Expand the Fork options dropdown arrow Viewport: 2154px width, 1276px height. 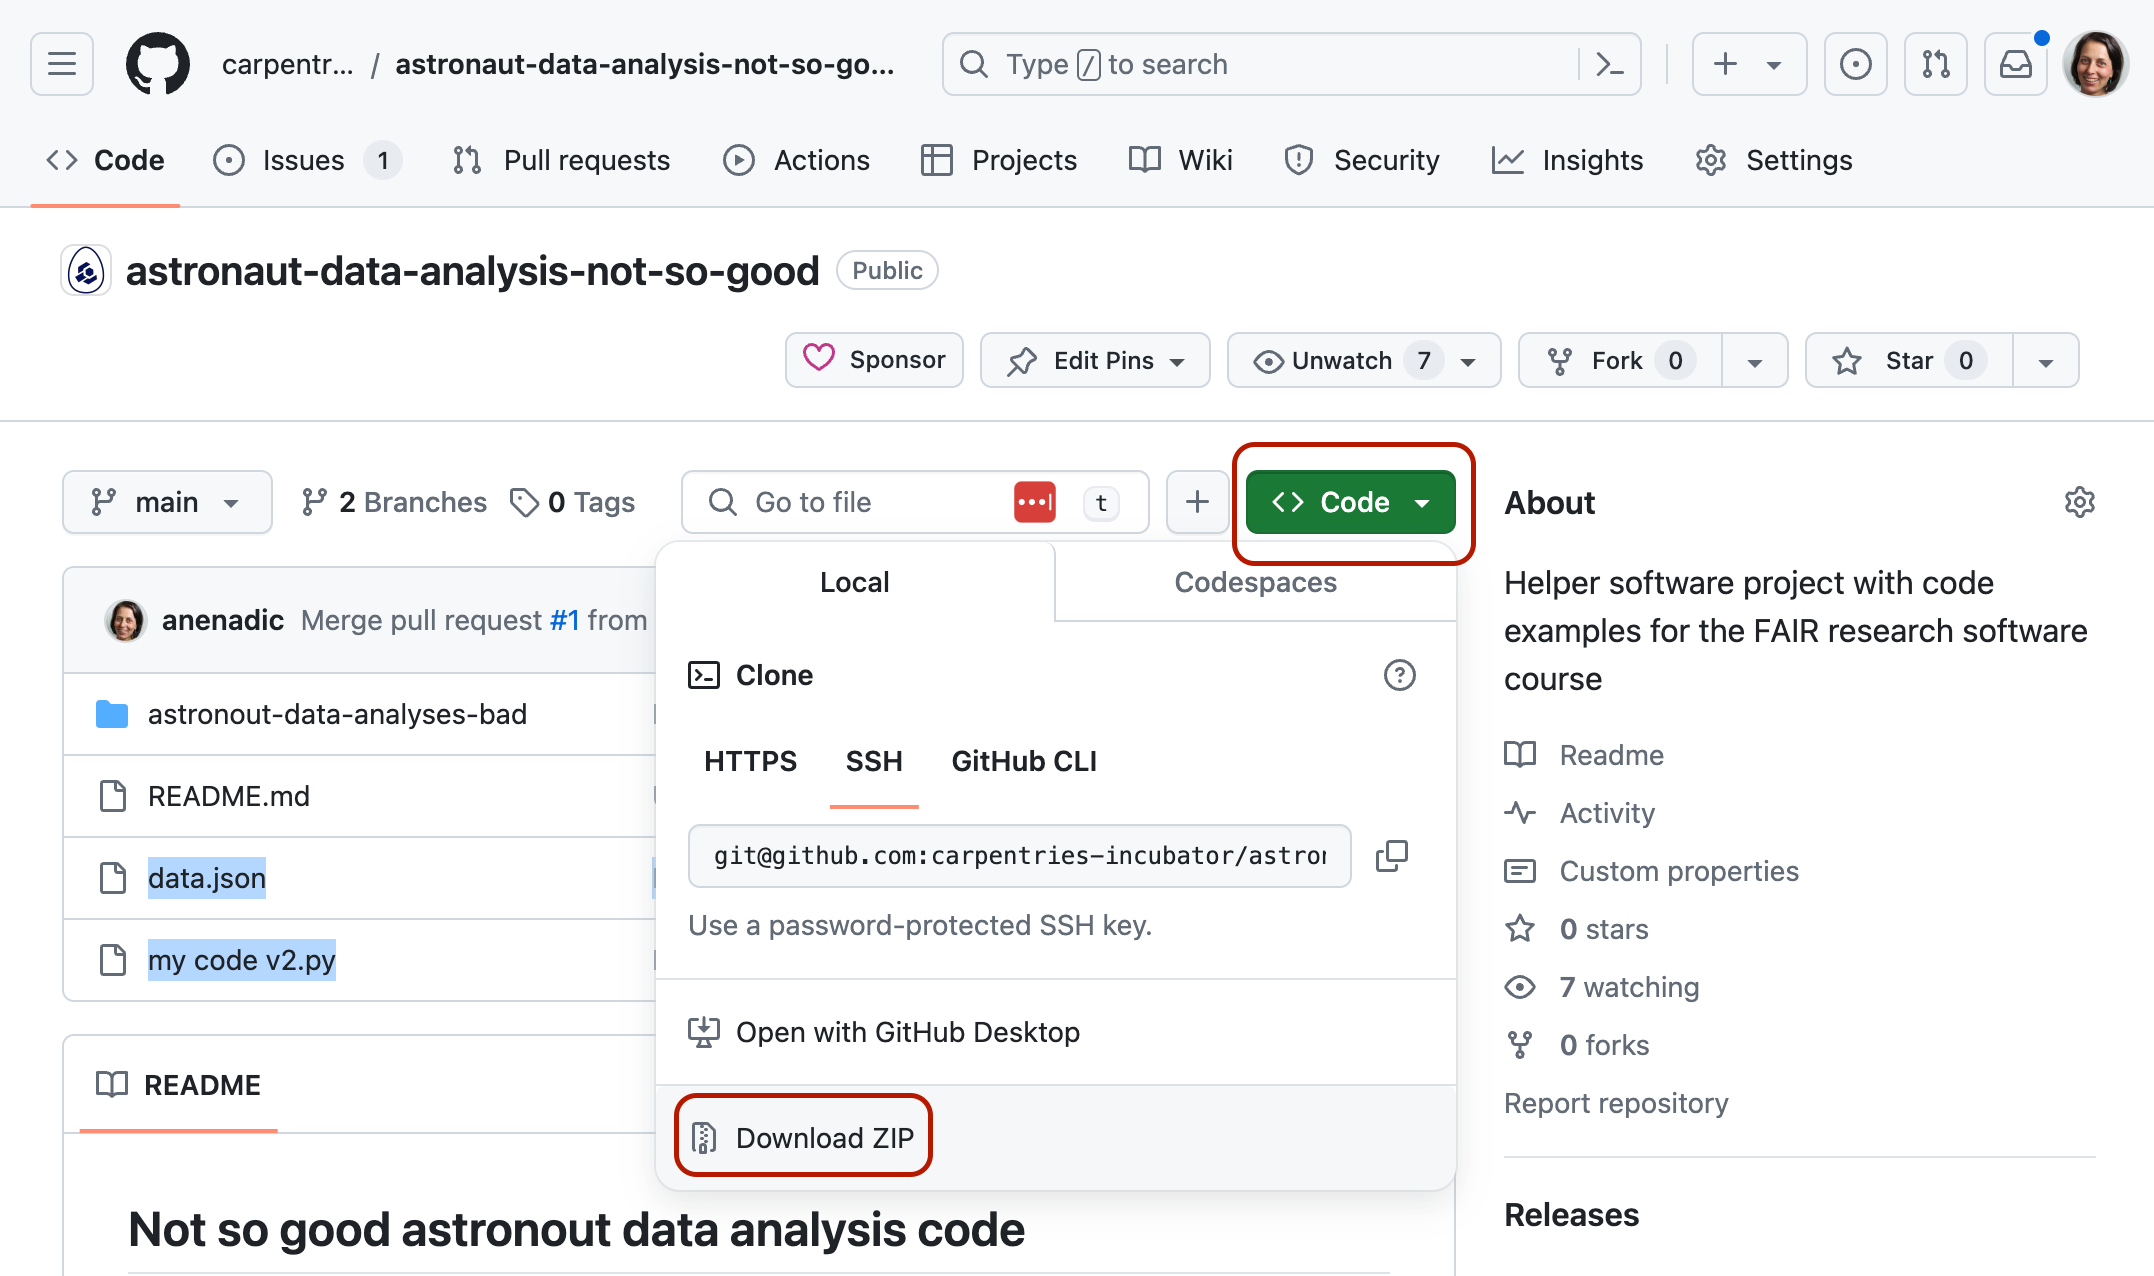1755,360
